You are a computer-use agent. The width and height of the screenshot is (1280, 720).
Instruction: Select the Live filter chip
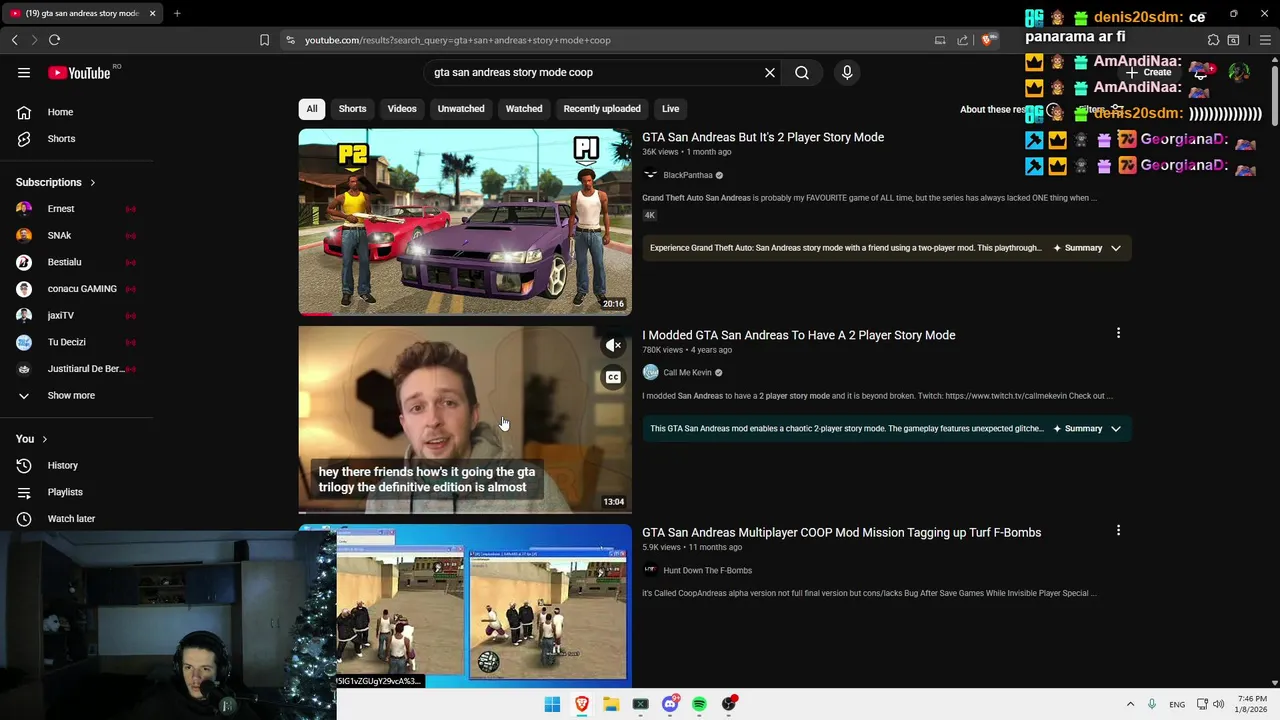point(670,109)
